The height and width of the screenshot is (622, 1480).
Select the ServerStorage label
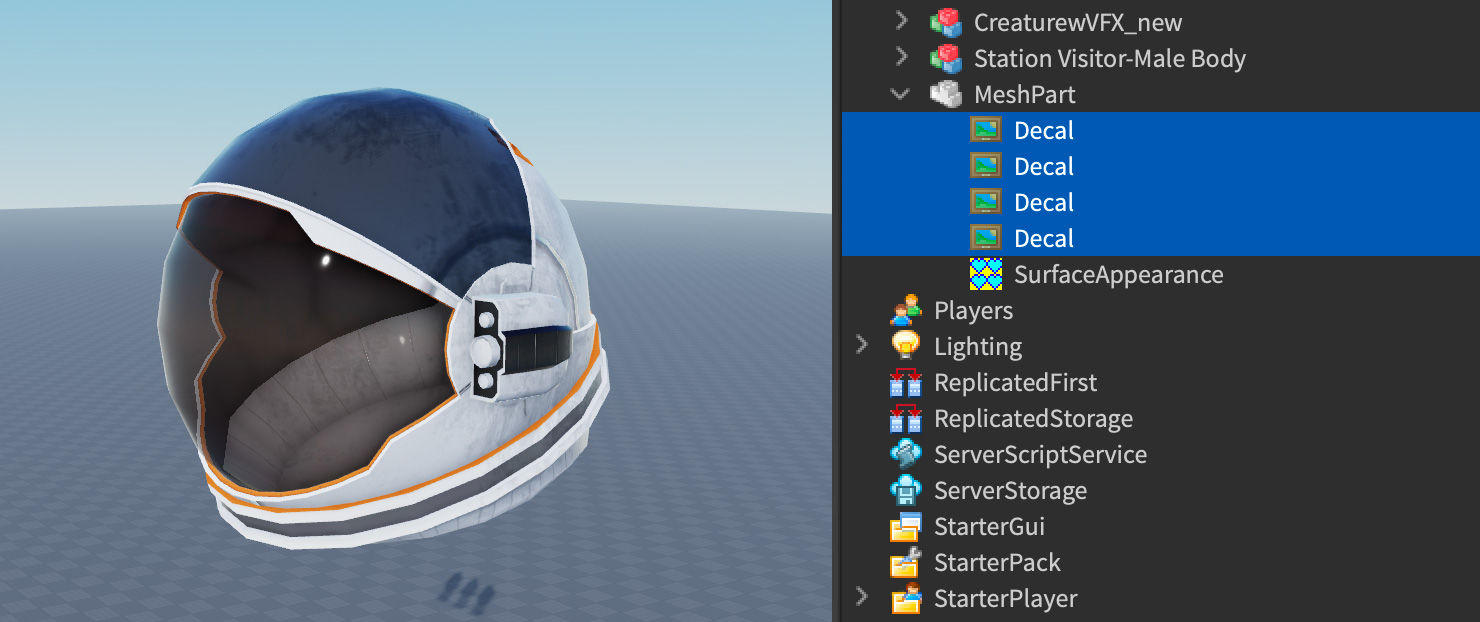coord(1010,490)
